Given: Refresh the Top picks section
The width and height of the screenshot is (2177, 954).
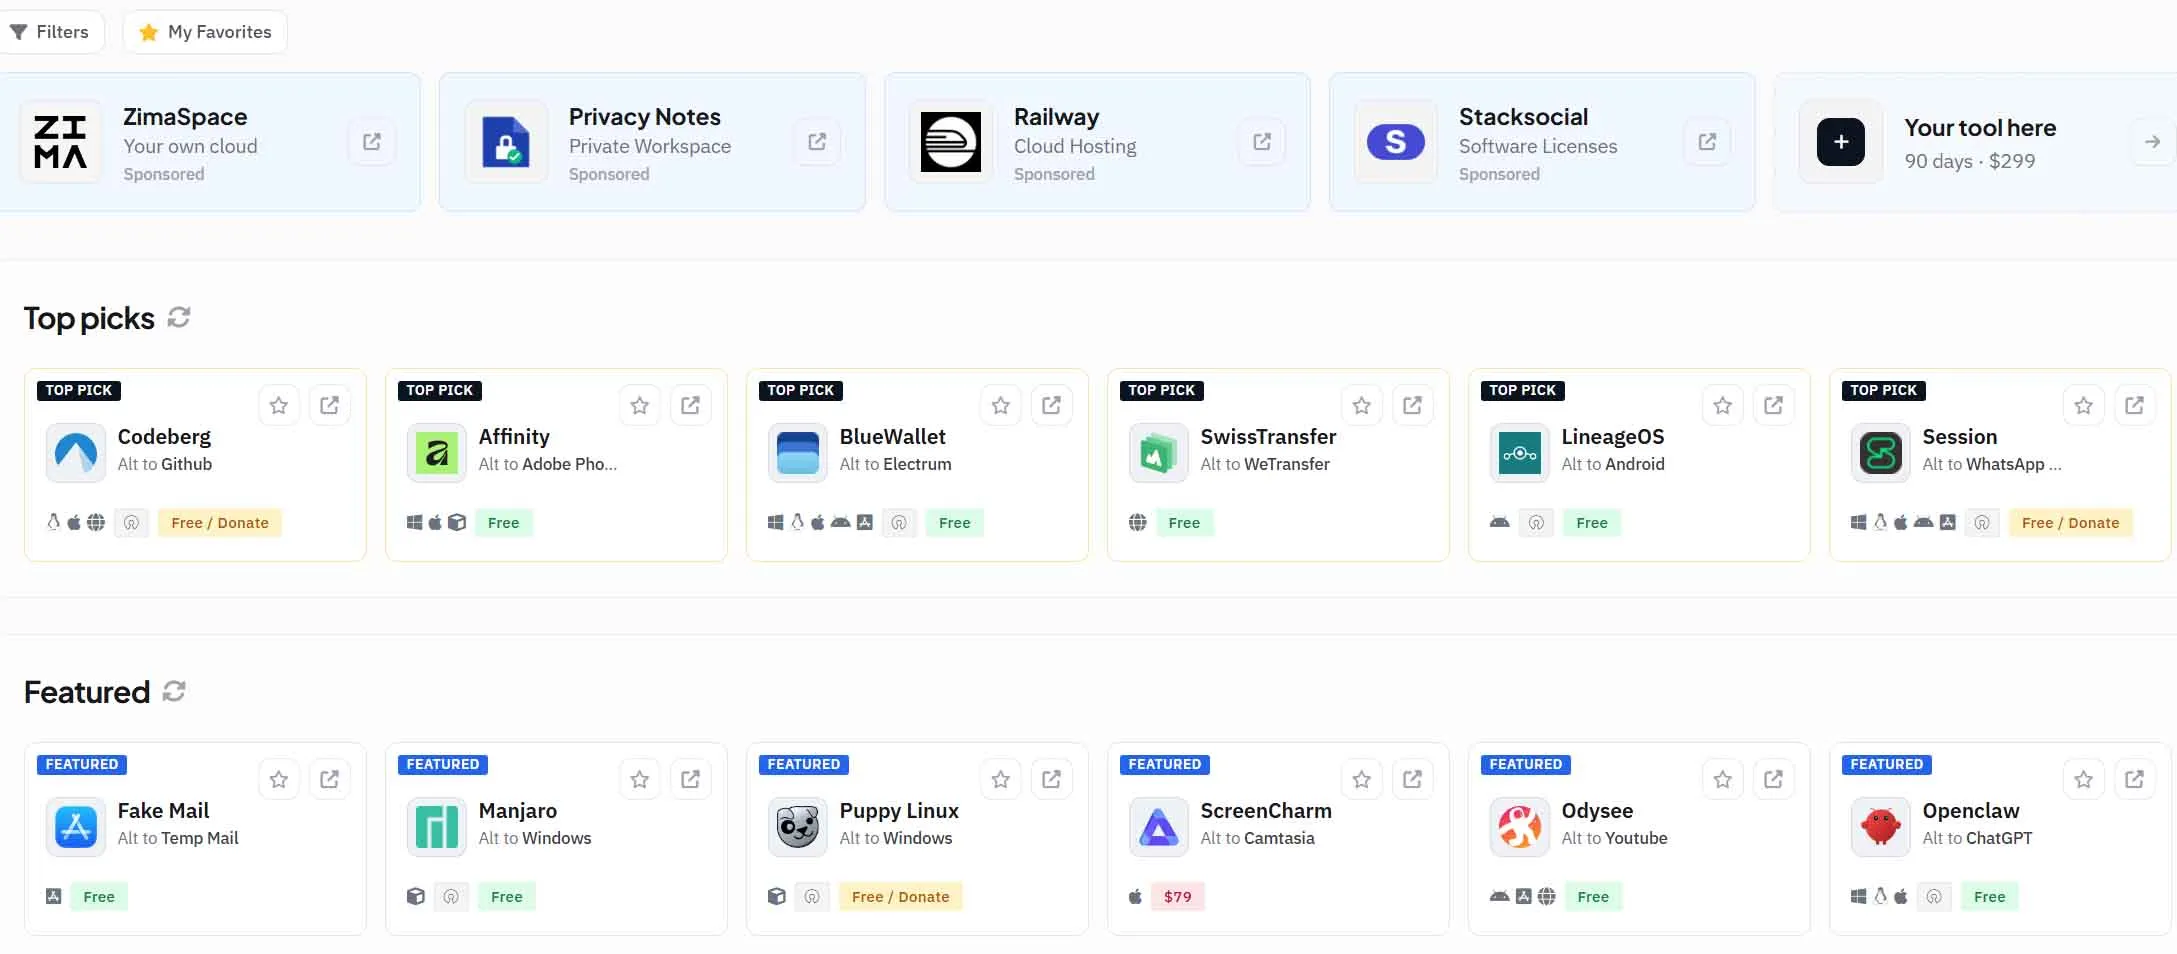Looking at the screenshot, I should click(179, 317).
